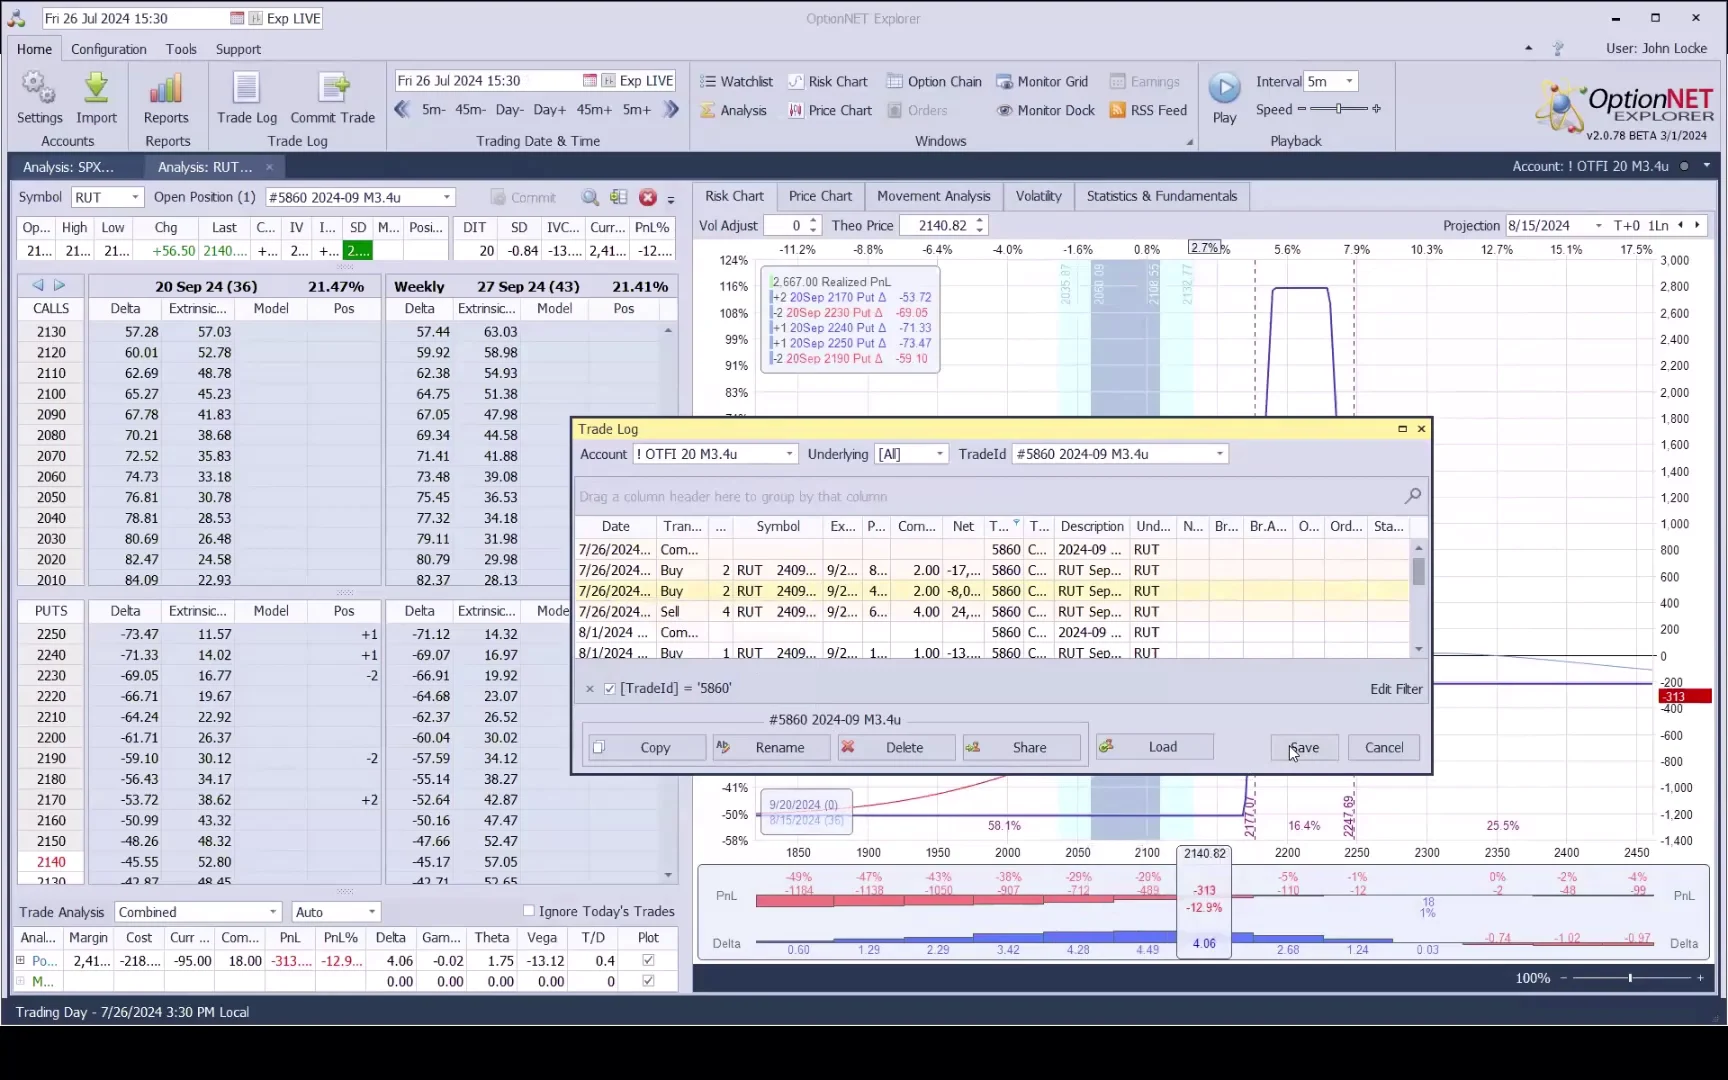Adjust the playback Speed slider
Screen dimensions: 1728x1080
click(1339, 109)
